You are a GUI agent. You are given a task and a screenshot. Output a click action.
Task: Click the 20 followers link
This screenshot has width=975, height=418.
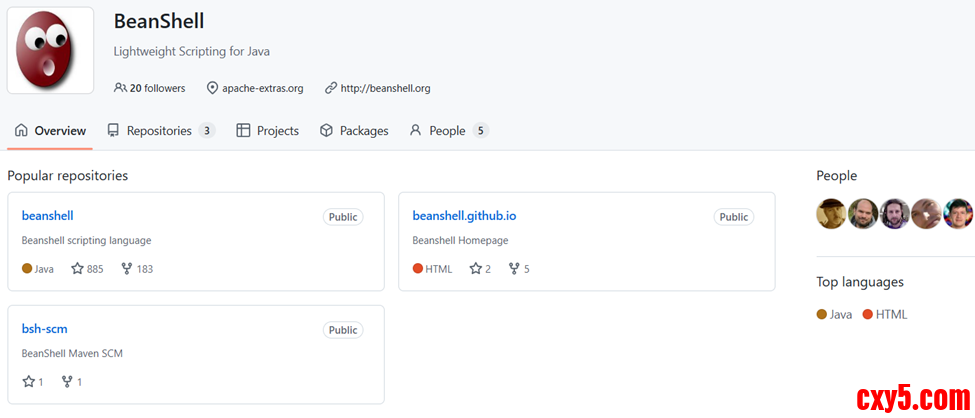[150, 88]
